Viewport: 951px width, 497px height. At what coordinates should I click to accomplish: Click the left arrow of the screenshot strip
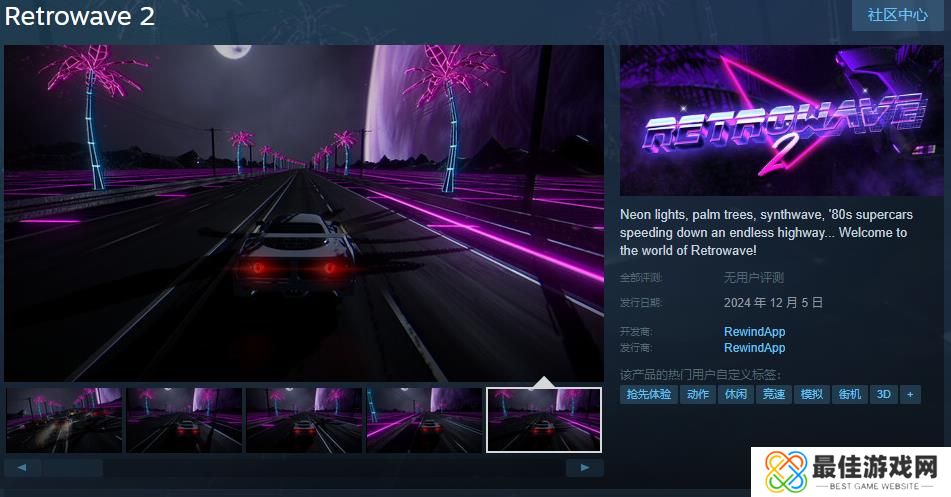pyautogui.click(x=23, y=467)
